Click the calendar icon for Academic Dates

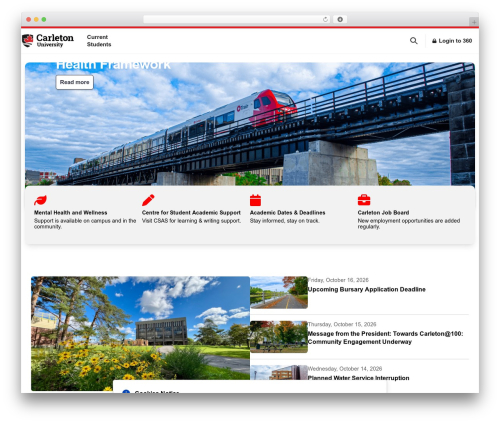click(x=255, y=200)
